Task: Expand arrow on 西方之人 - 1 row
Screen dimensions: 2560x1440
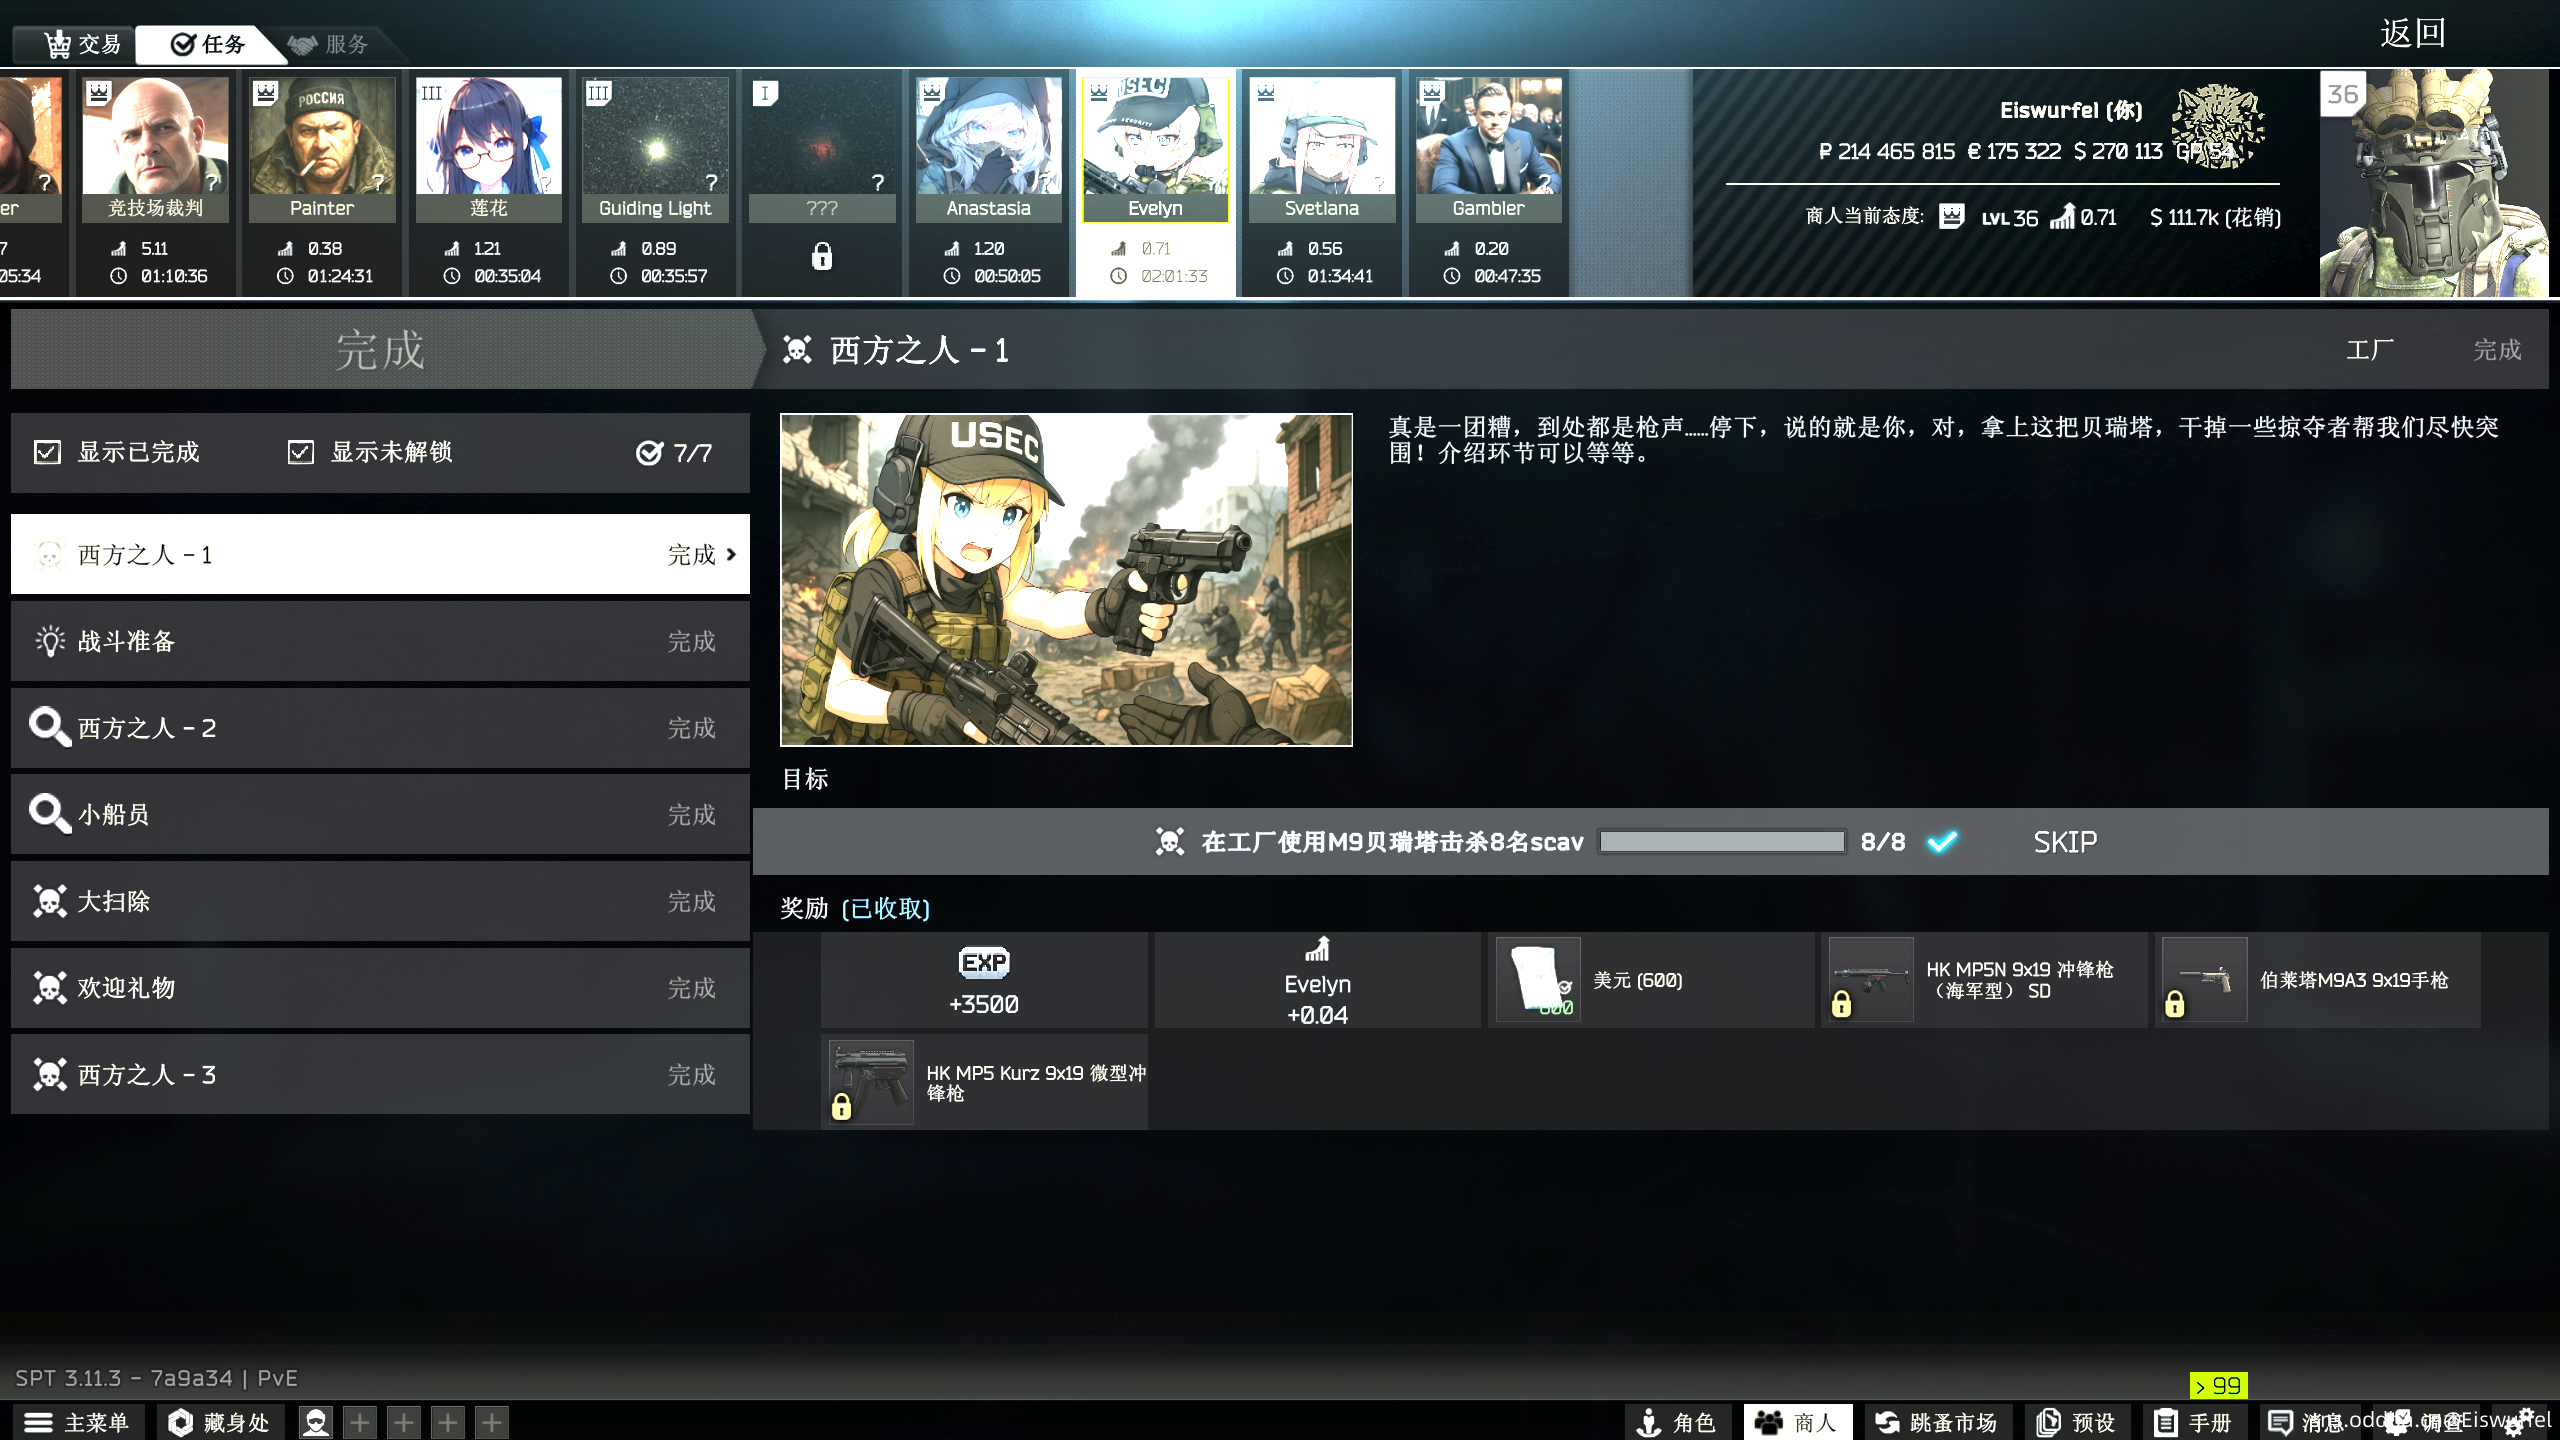Action: pos(731,554)
